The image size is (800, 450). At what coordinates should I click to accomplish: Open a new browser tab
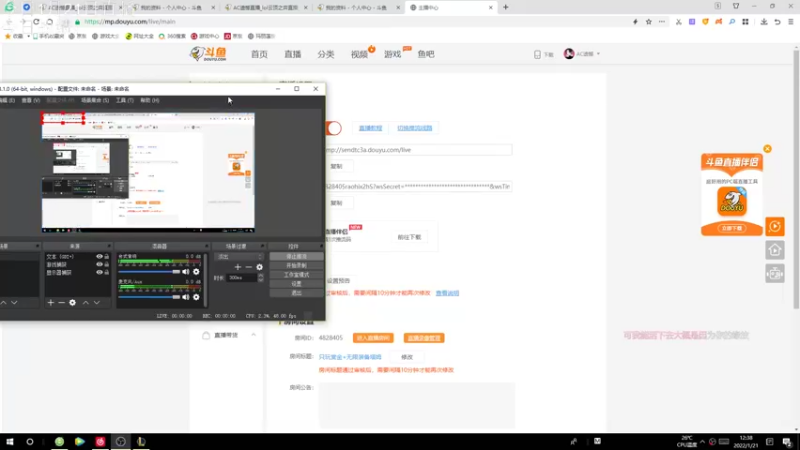(x=506, y=8)
